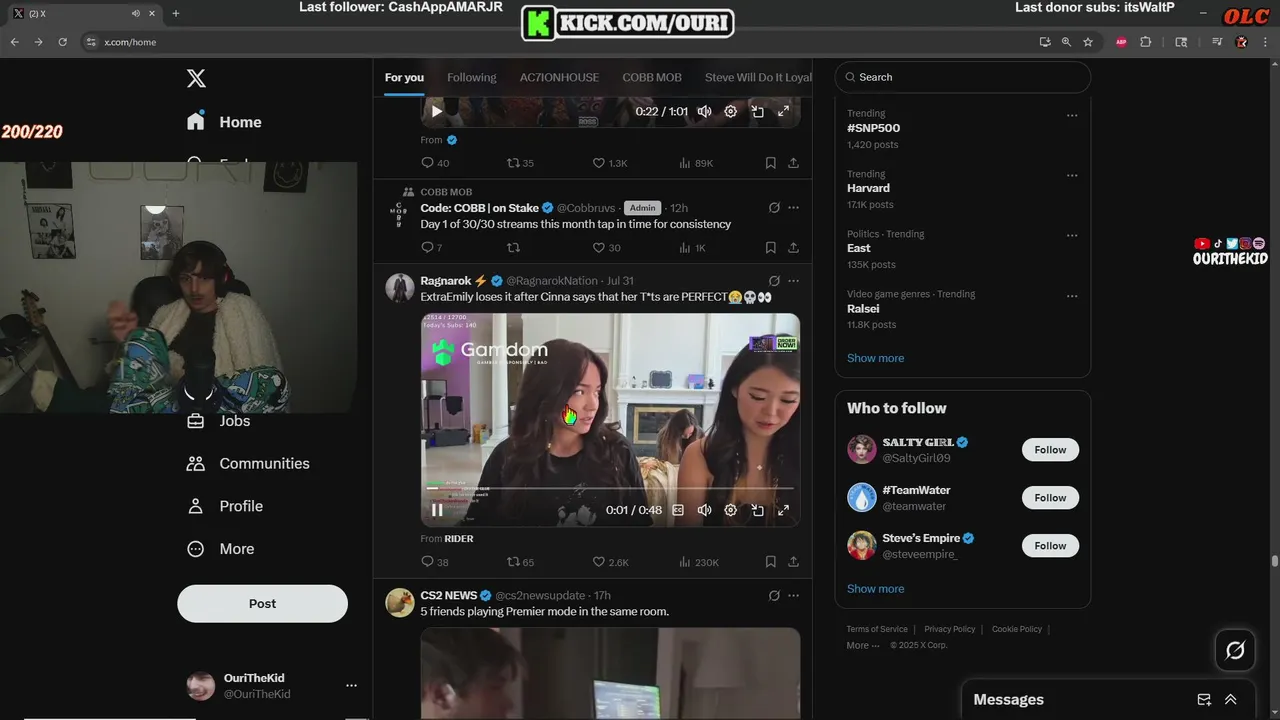Image resolution: width=1280 pixels, height=720 pixels.
Task: Repost the Ragnarok post with 65 reposts
Action: point(520,562)
